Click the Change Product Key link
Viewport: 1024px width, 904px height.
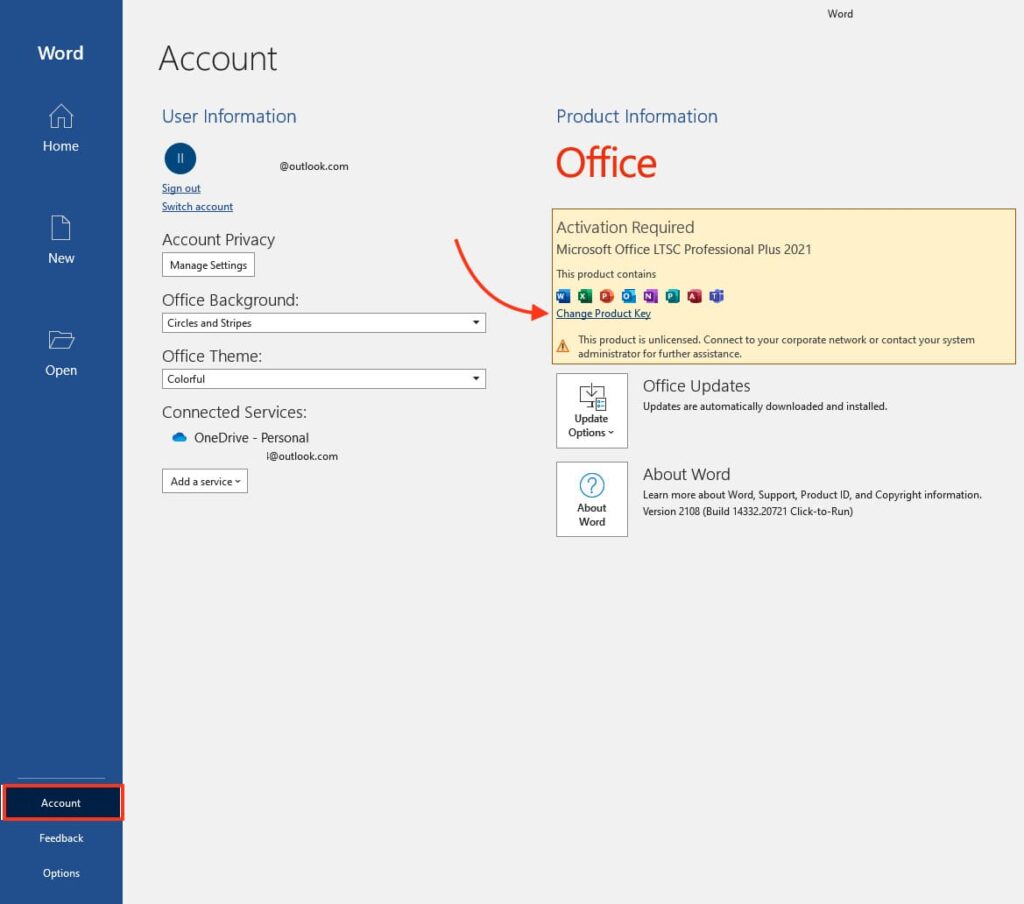coord(603,314)
